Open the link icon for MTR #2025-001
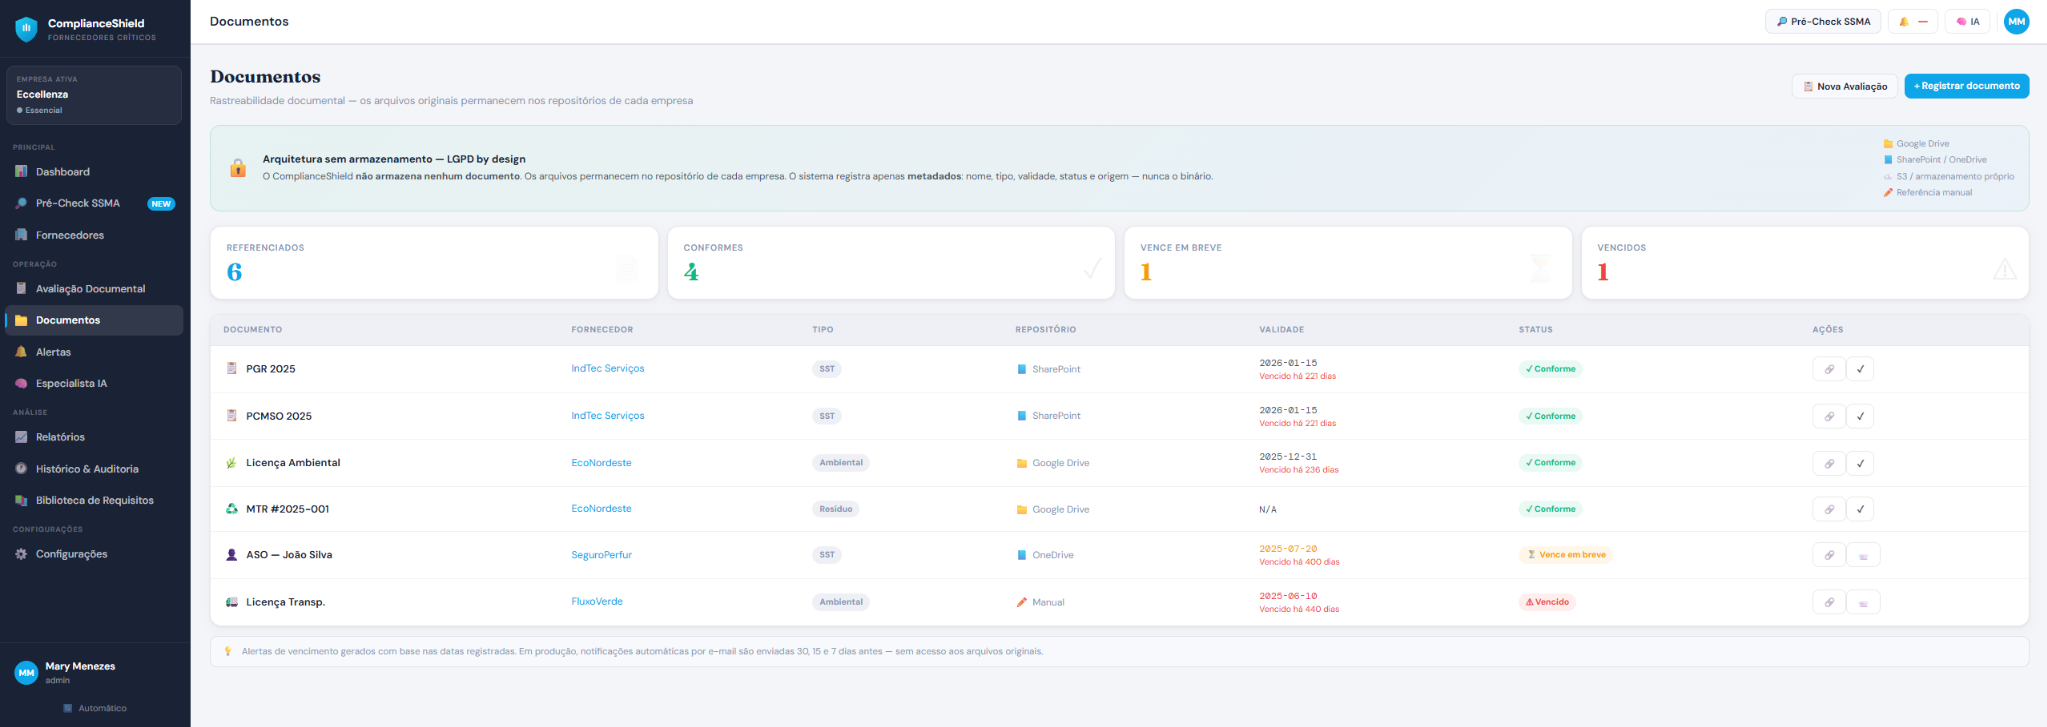The width and height of the screenshot is (2047, 727). click(1828, 509)
